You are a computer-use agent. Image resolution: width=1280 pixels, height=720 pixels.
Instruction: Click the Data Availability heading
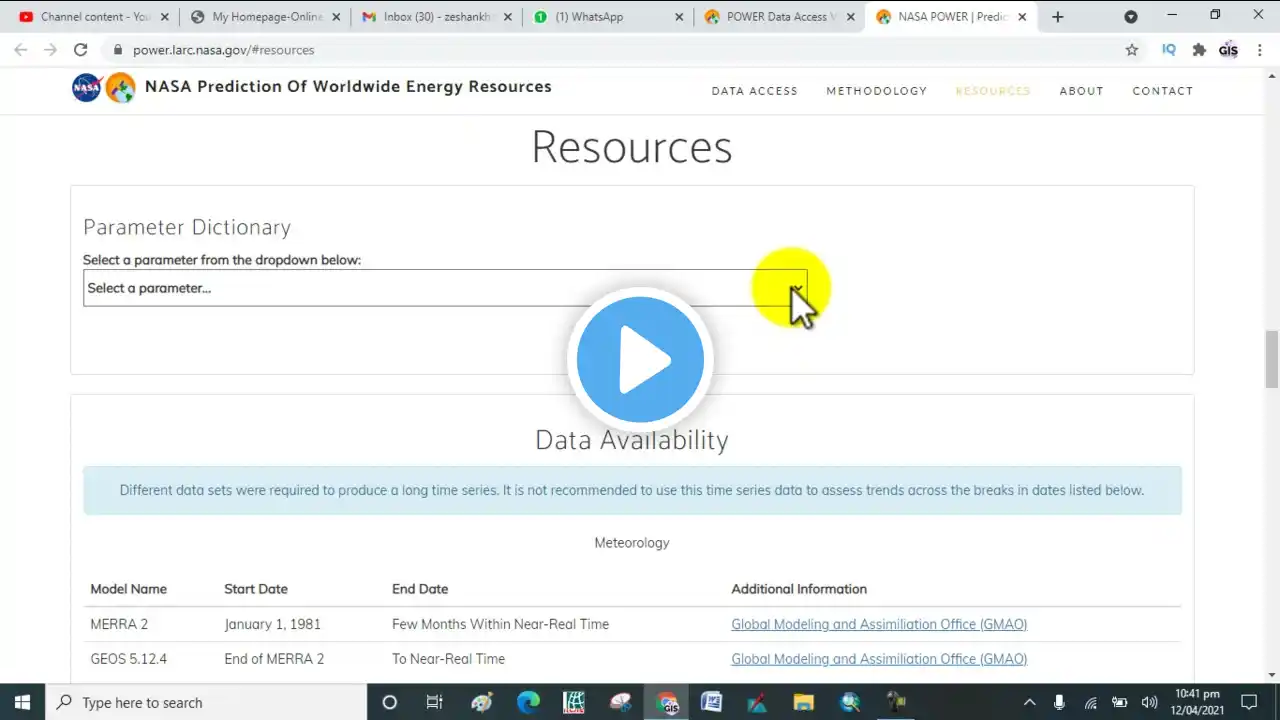tap(632, 440)
